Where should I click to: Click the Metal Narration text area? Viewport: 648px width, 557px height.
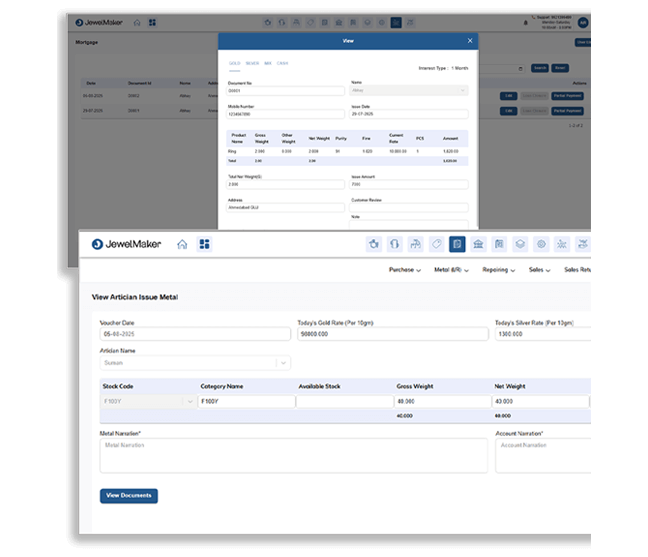[x=294, y=455]
